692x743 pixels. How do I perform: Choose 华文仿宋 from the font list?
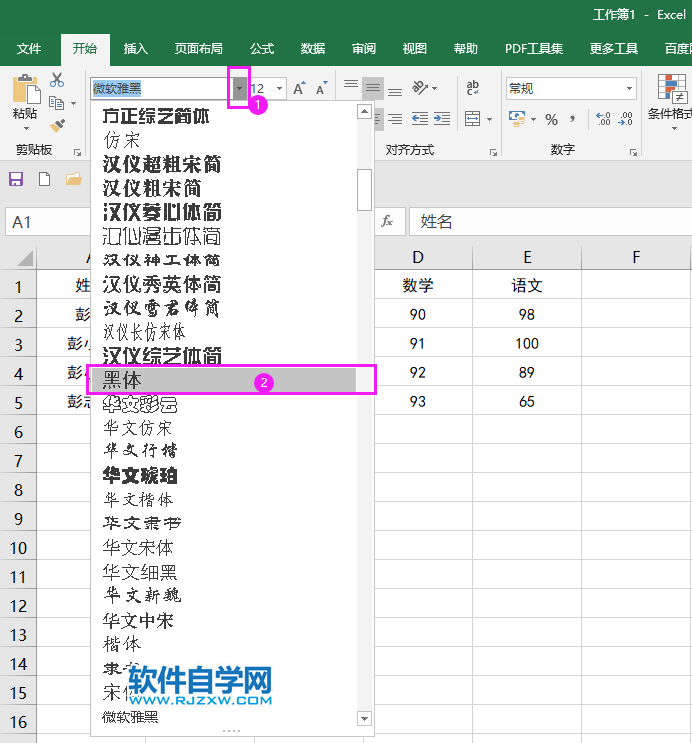(x=223, y=428)
